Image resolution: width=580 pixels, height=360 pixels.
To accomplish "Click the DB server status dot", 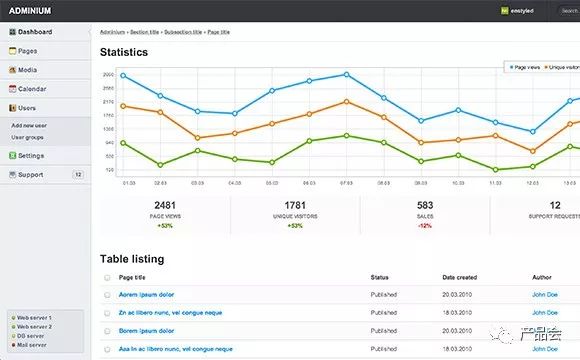I will (x=13, y=336).
